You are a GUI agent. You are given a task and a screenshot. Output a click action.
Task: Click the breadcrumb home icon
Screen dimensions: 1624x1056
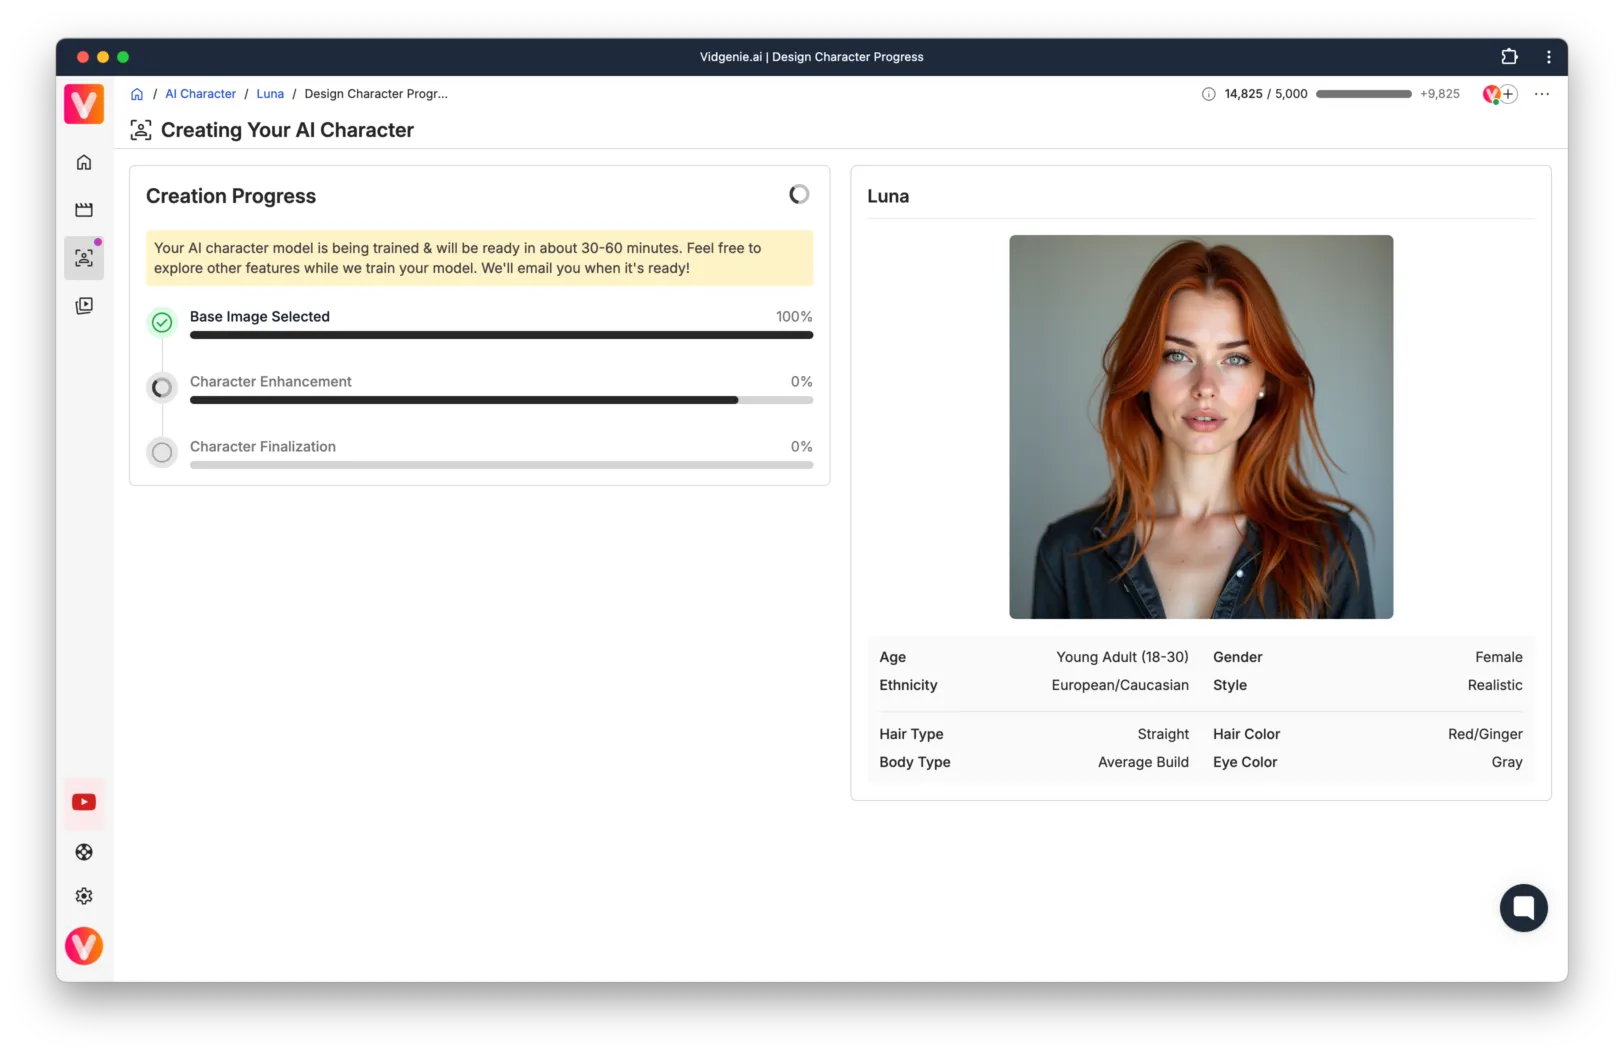point(137,94)
